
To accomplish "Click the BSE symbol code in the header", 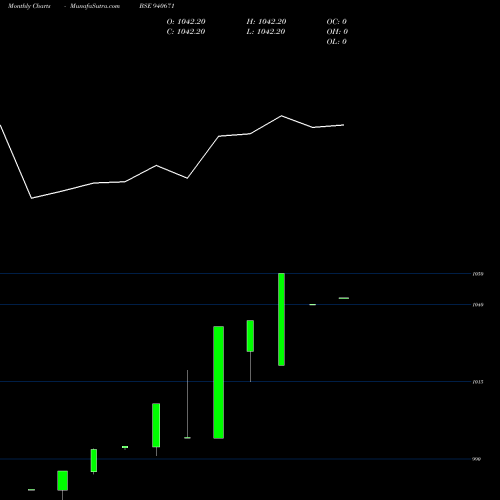I will [157, 6].
